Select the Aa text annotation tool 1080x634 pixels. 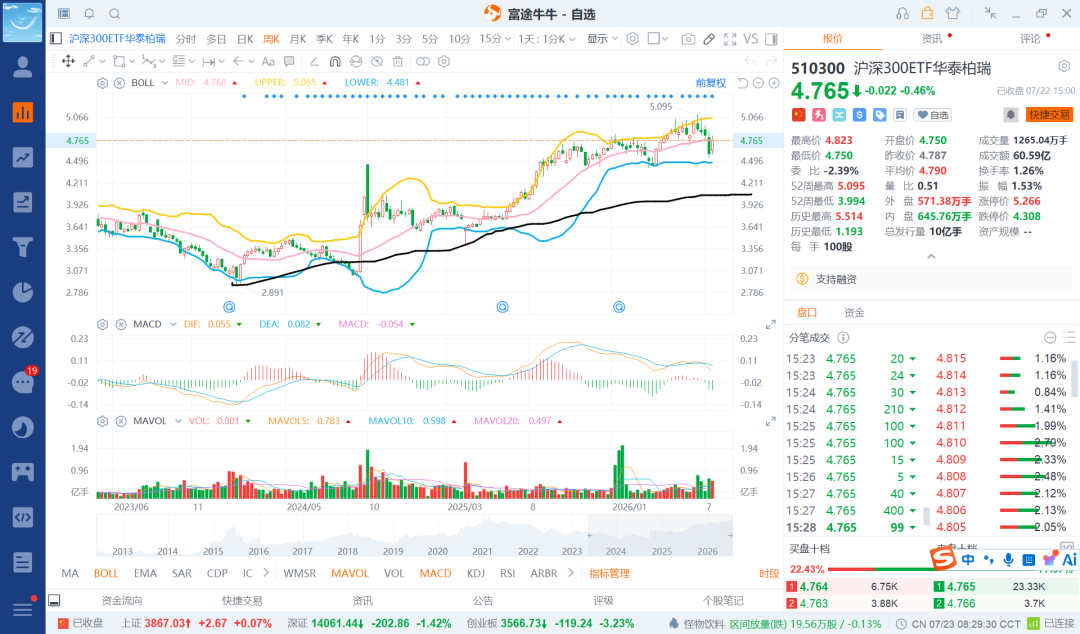pos(268,61)
